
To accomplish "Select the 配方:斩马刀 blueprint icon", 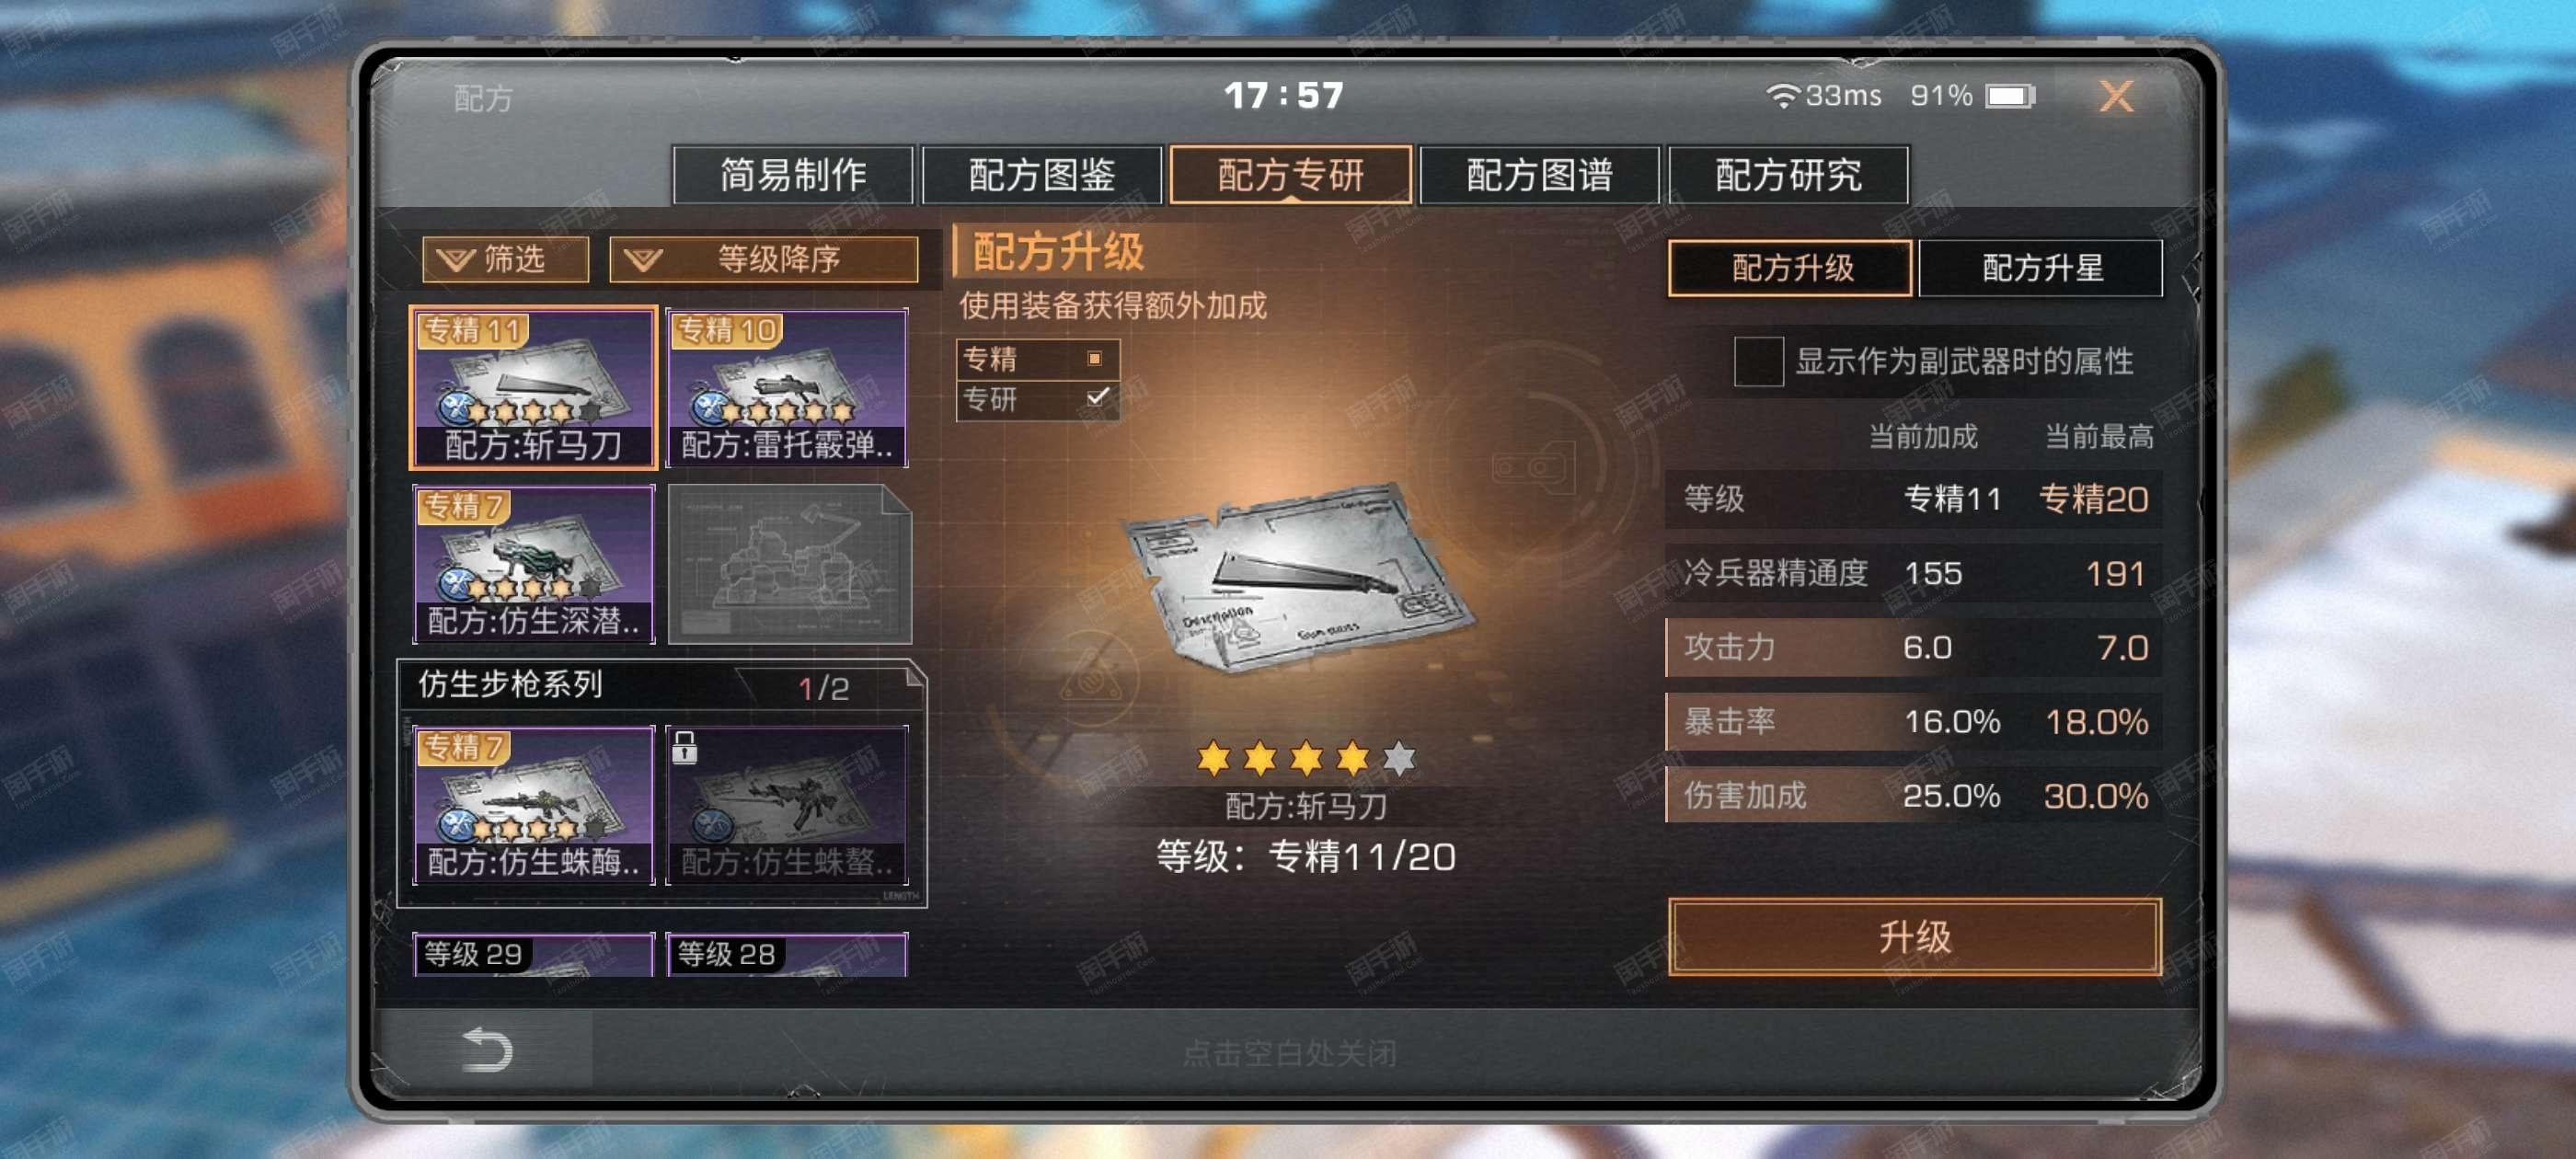I will [533, 387].
